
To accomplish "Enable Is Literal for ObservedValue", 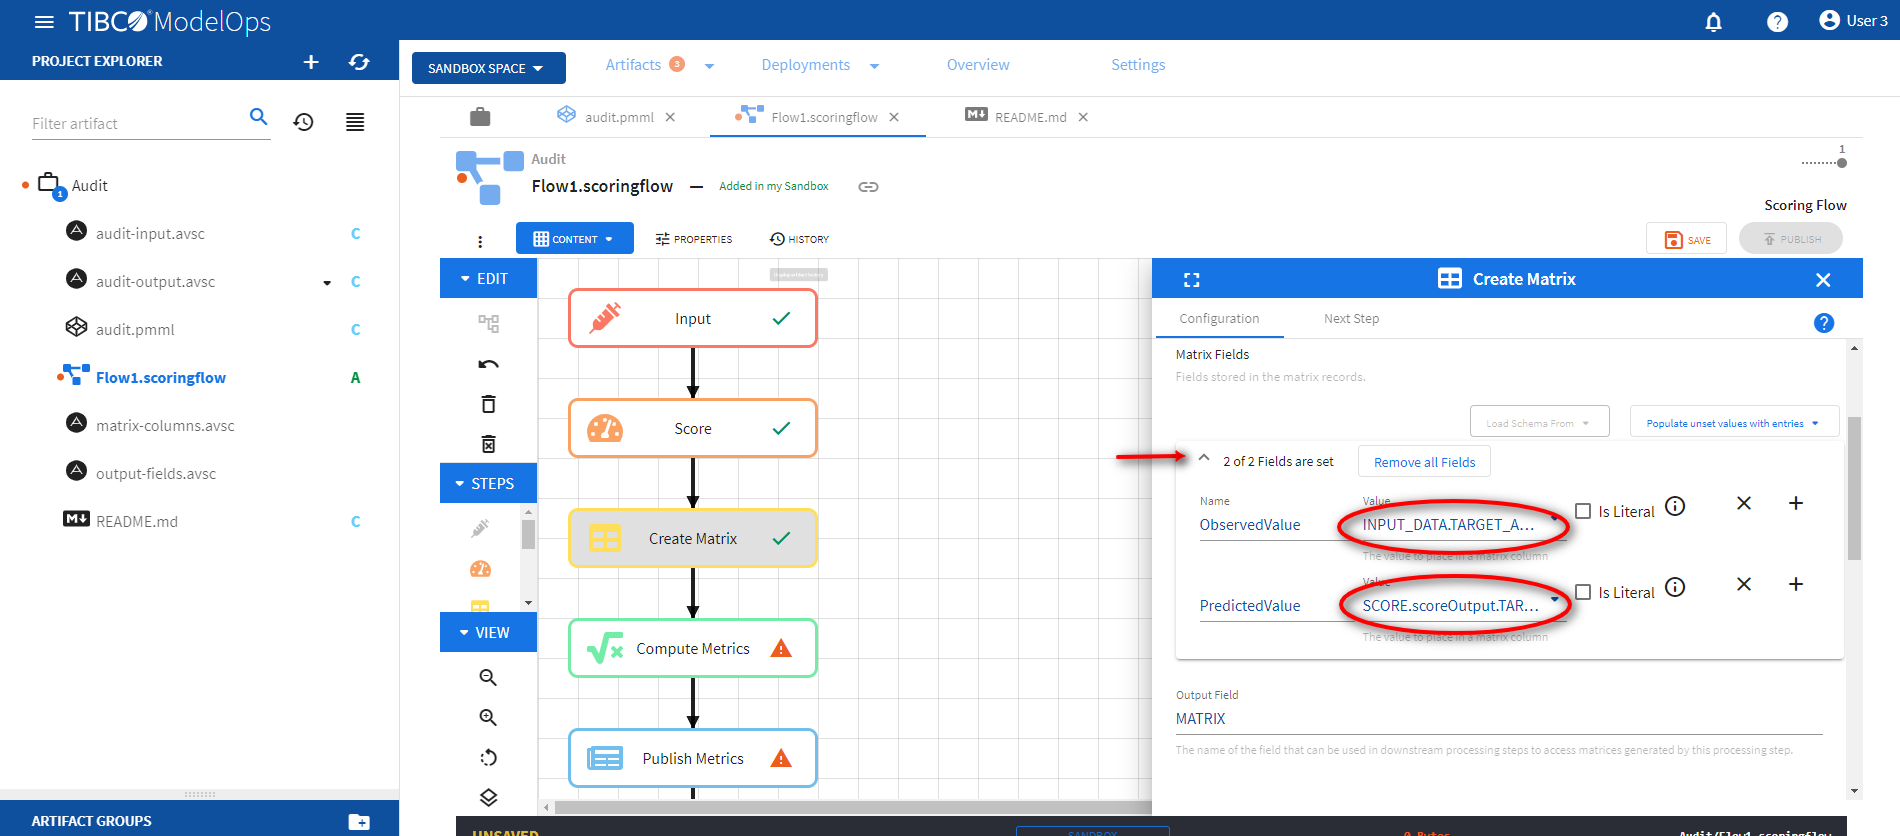I will pyautogui.click(x=1583, y=511).
